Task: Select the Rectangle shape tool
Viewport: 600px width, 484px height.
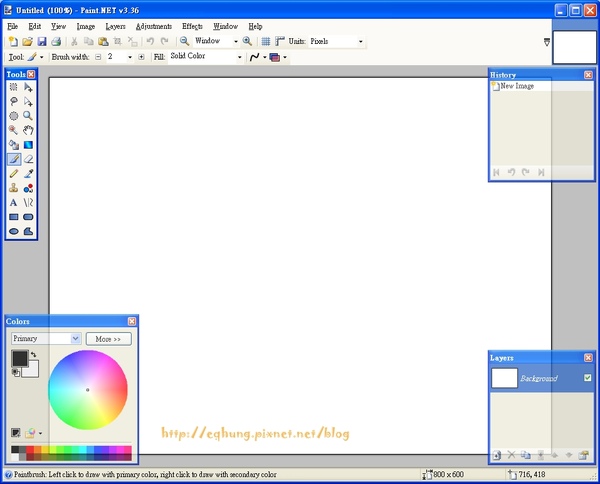Action: (14, 217)
